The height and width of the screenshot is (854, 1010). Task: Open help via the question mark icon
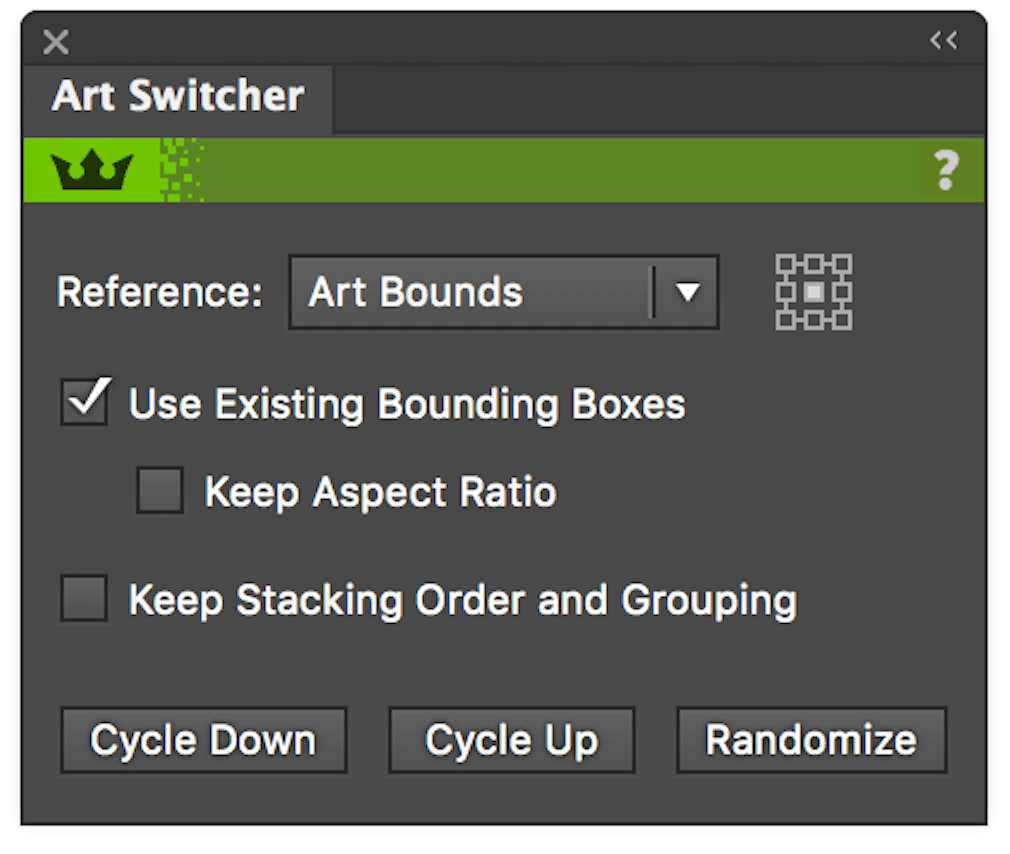pyautogui.click(x=945, y=170)
